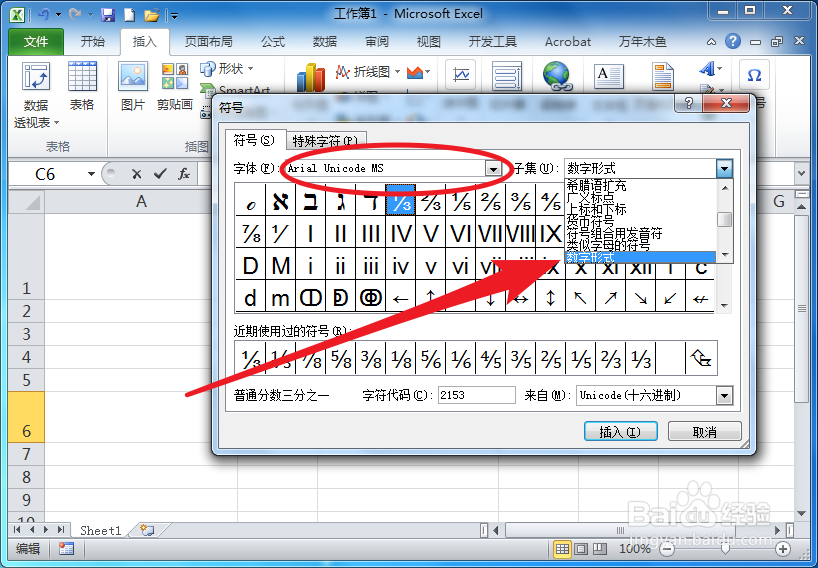Click the Open folder icon in quick access toolbar
Viewport: 818px width, 568px height.
pos(152,15)
